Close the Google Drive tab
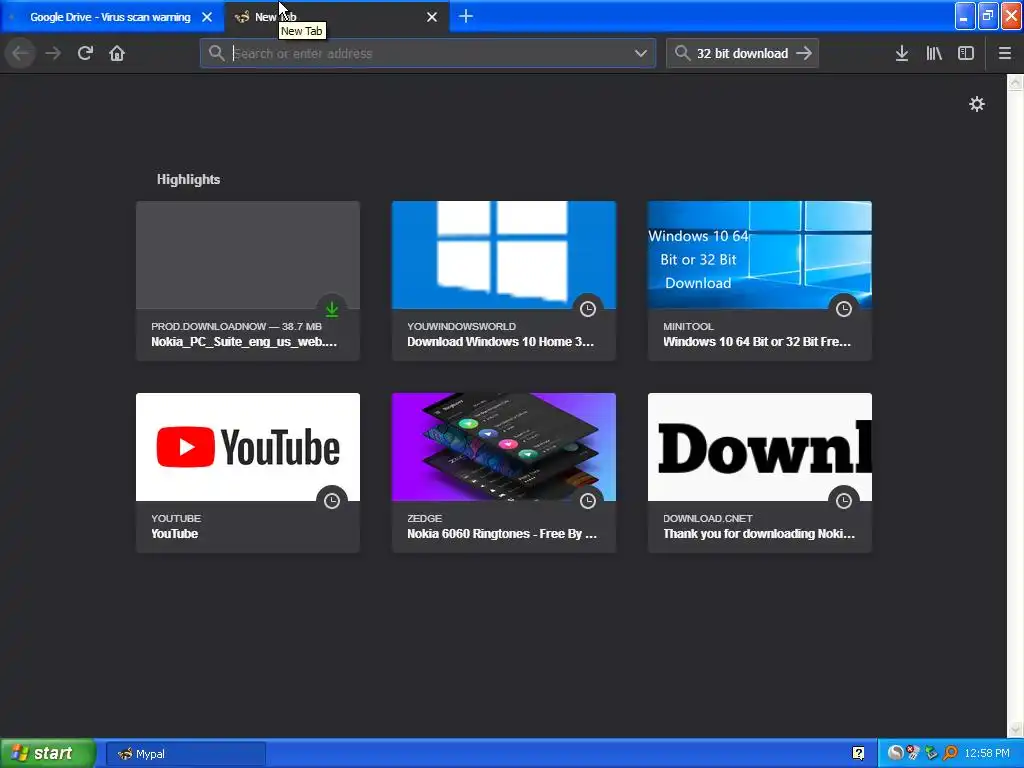The height and width of the screenshot is (768, 1024). 207,17
